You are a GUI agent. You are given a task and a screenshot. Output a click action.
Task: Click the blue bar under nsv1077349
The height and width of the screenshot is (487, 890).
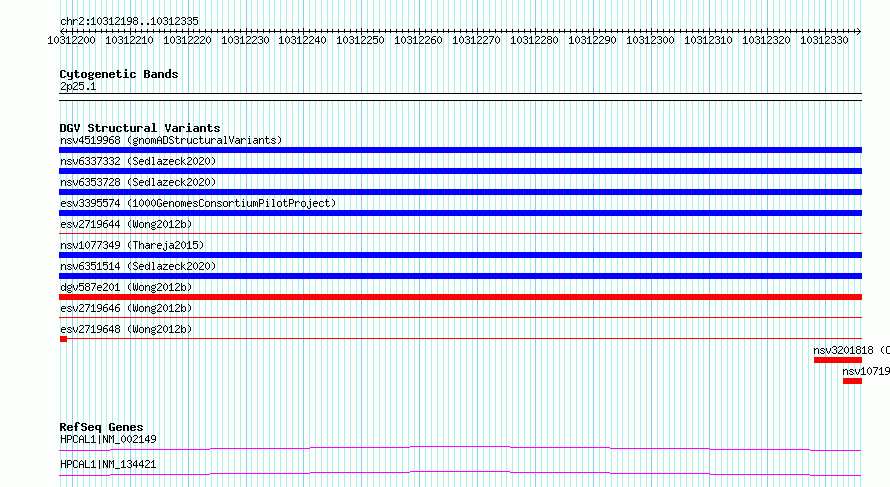(x=460, y=255)
